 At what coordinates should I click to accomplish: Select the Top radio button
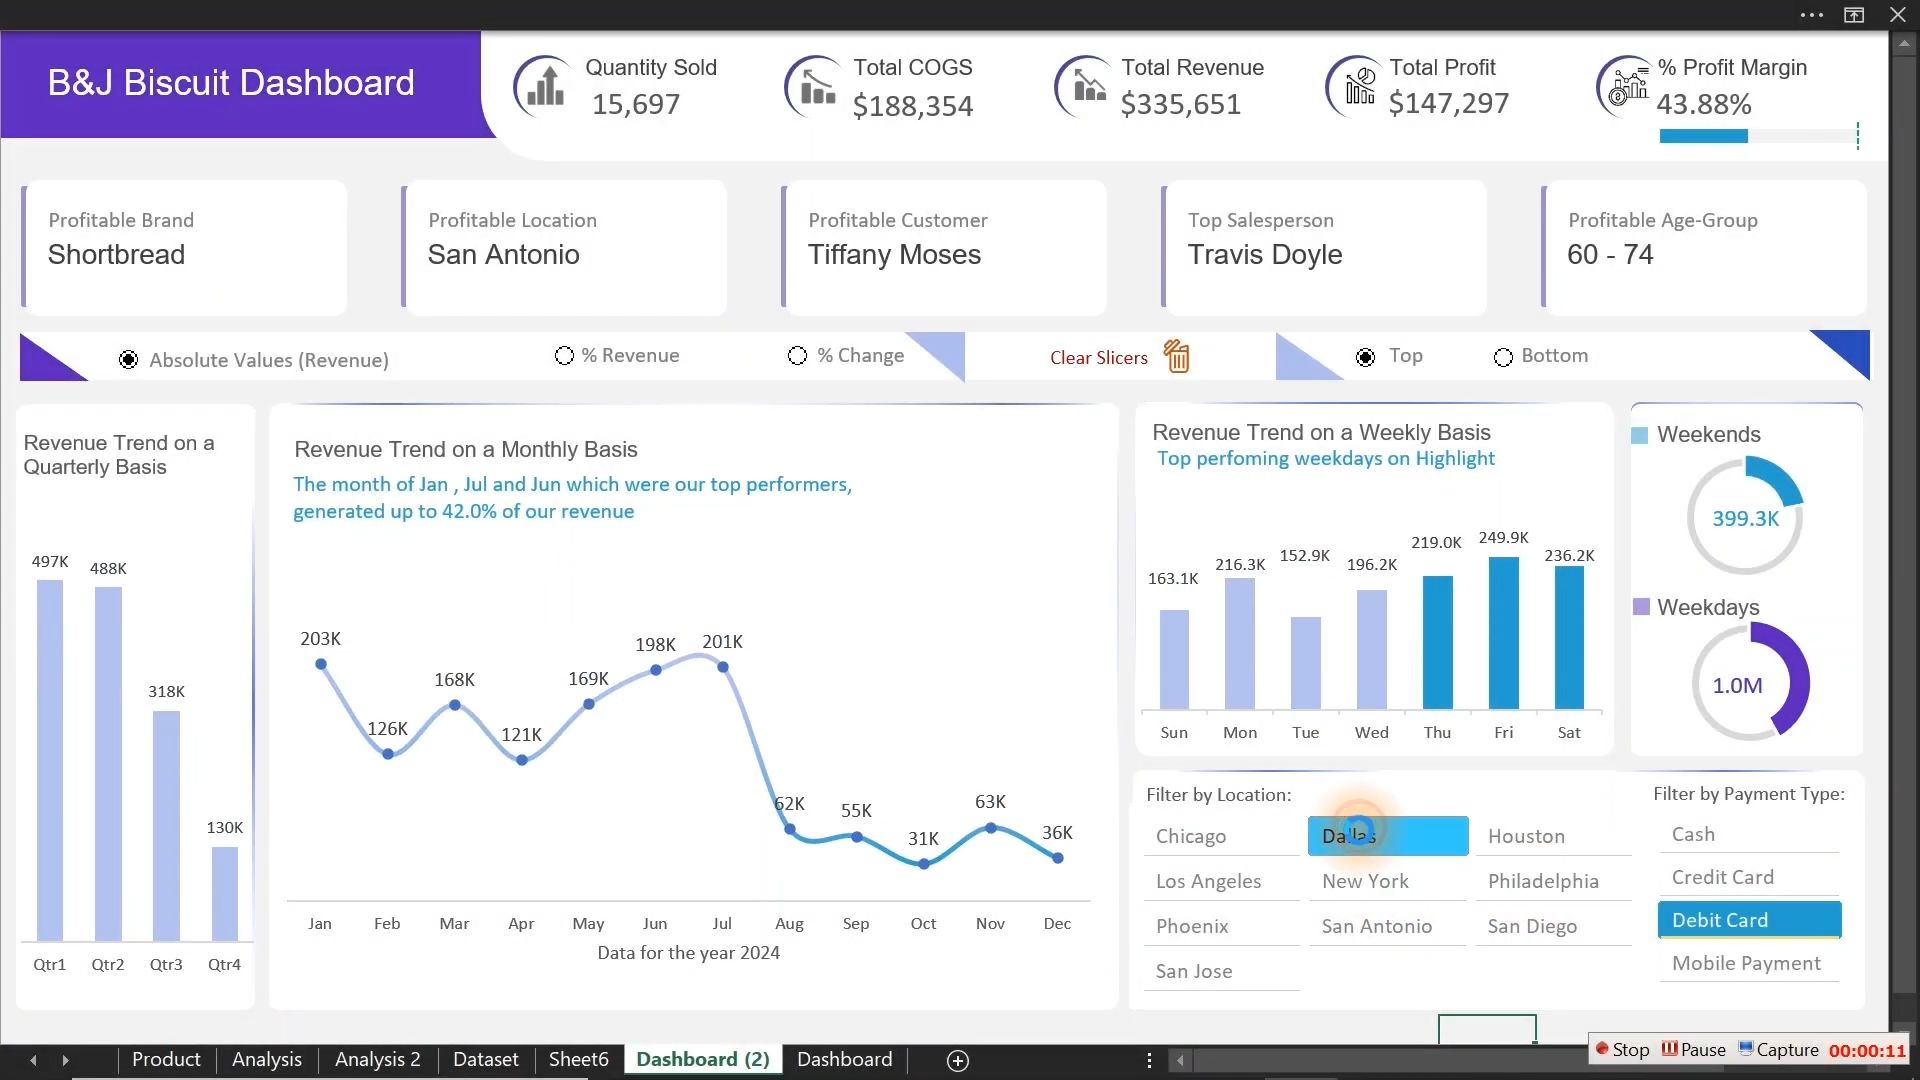coord(1365,357)
